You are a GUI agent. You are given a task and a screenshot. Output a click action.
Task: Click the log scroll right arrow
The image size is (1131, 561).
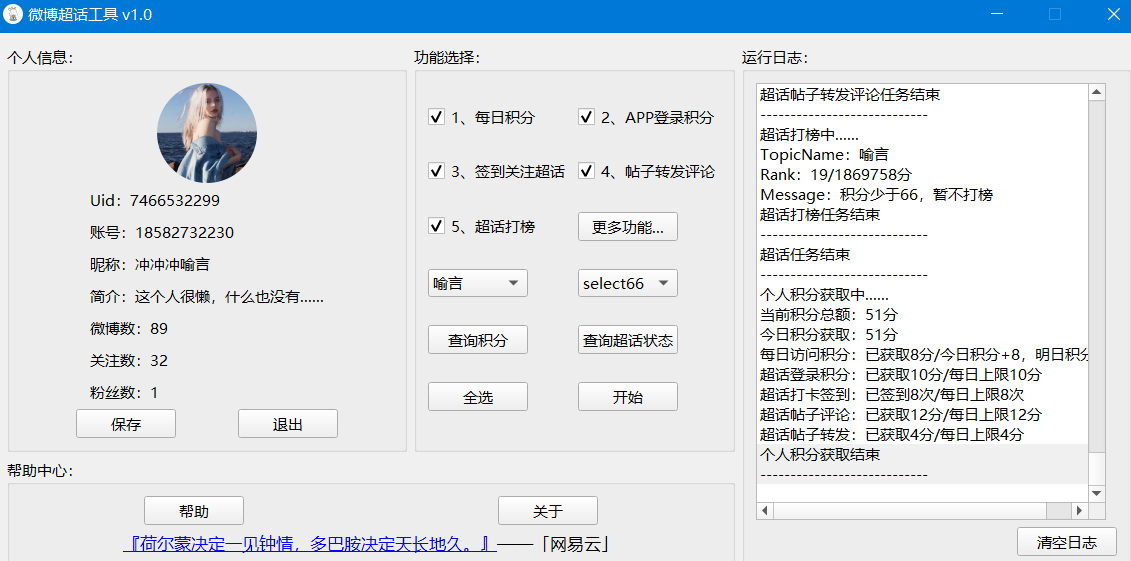pyautogui.click(x=1080, y=511)
